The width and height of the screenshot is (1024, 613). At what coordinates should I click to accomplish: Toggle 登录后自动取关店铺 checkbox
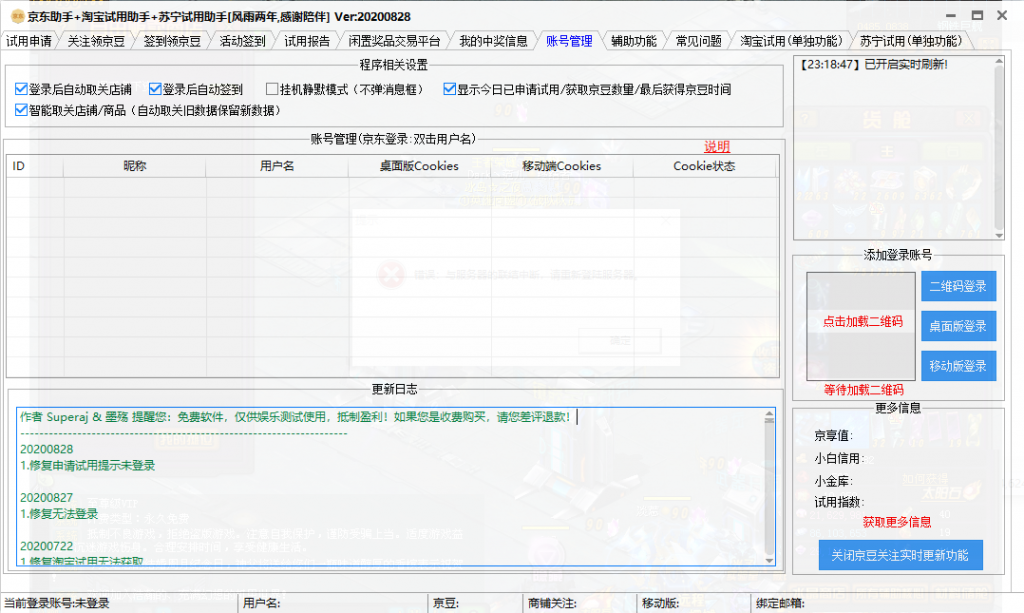pos(21,89)
